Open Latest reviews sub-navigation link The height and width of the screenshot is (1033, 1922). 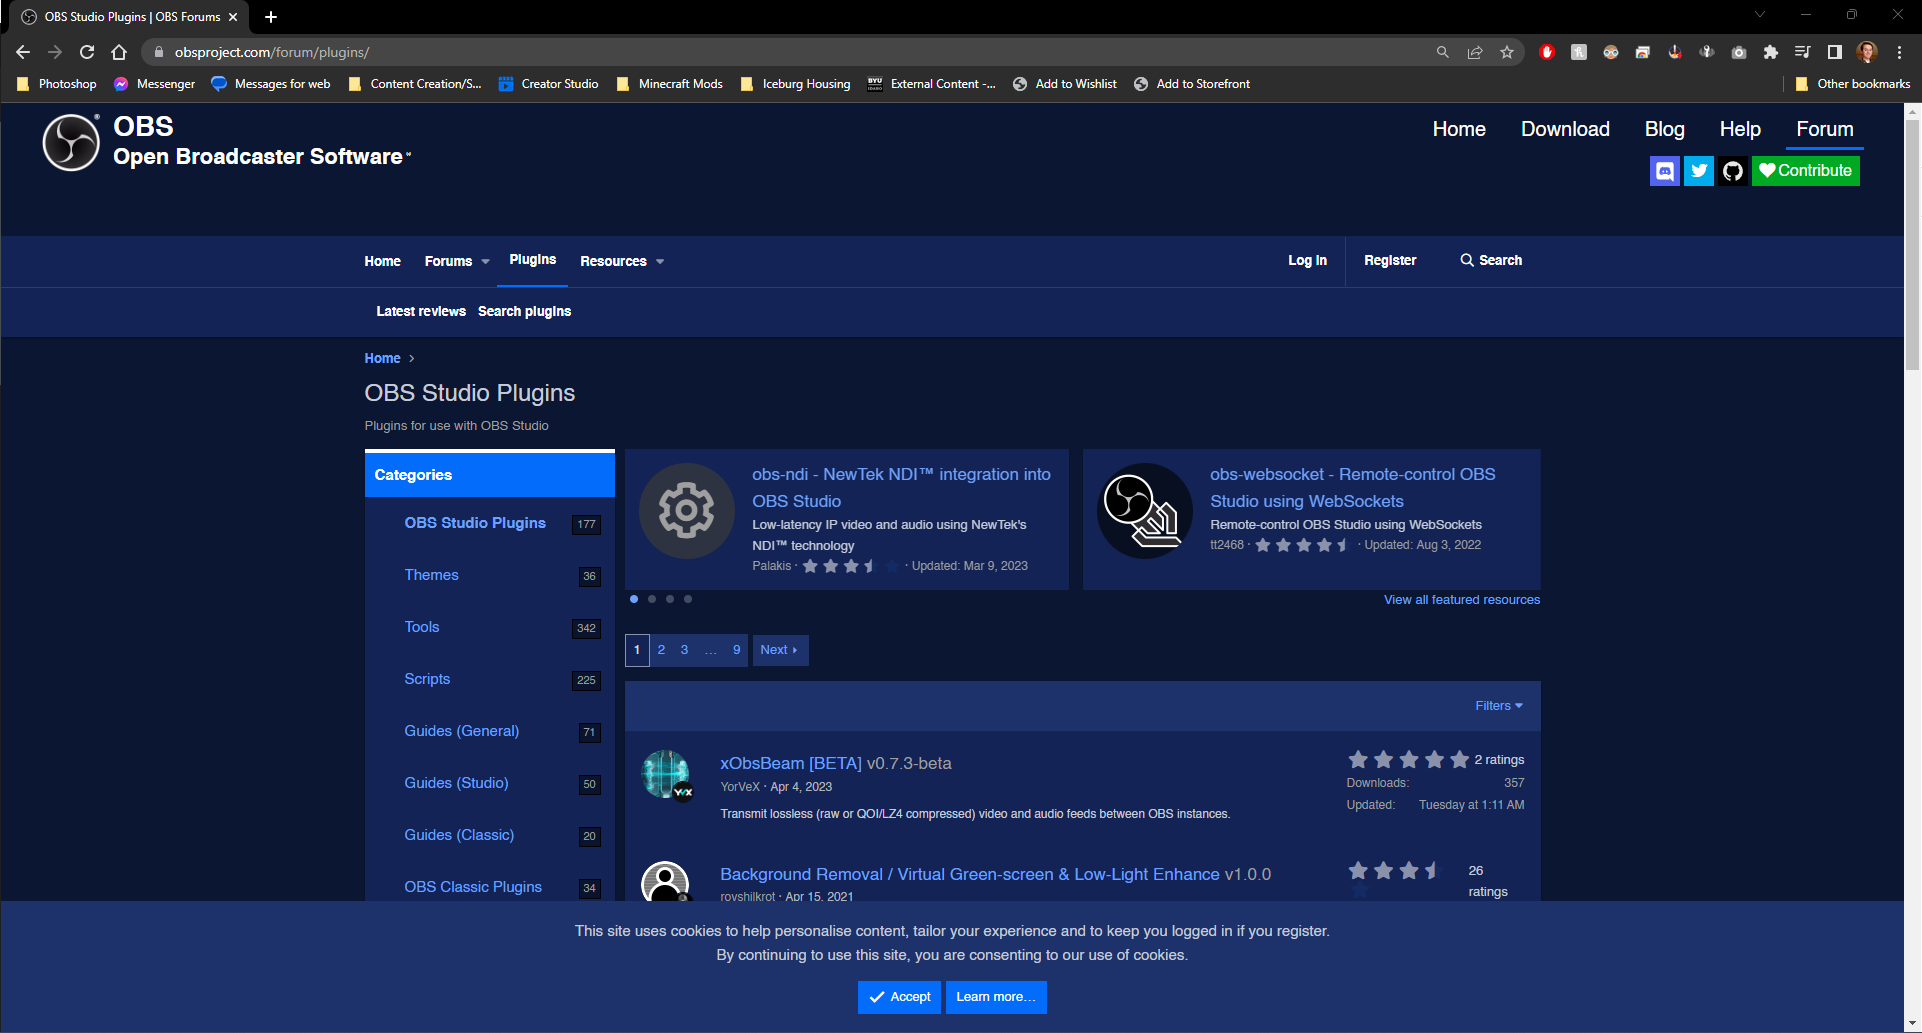pos(421,312)
